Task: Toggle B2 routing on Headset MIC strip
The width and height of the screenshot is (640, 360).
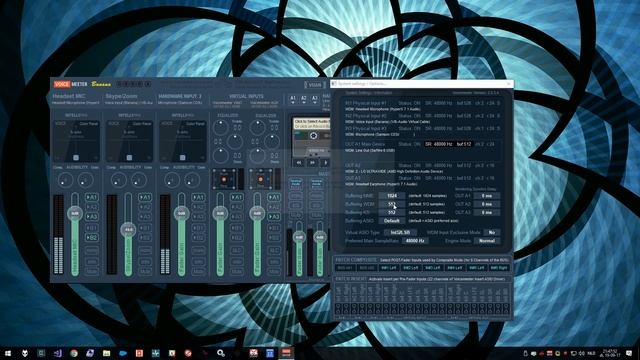Action: pyautogui.click(x=92, y=237)
